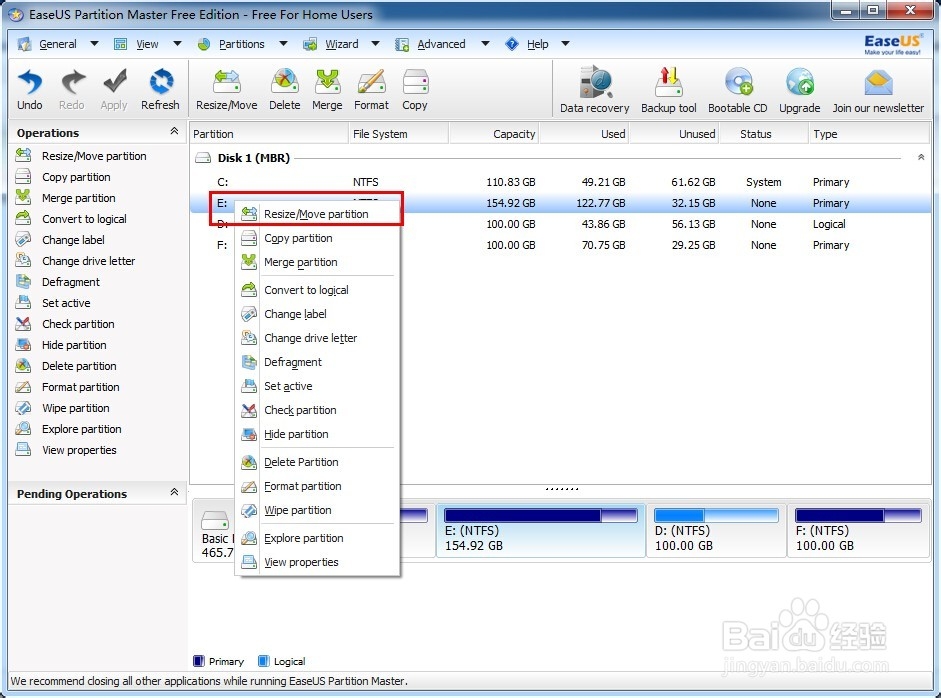Click the Primary legend color swatch
941x698 pixels.
(199, 661)
